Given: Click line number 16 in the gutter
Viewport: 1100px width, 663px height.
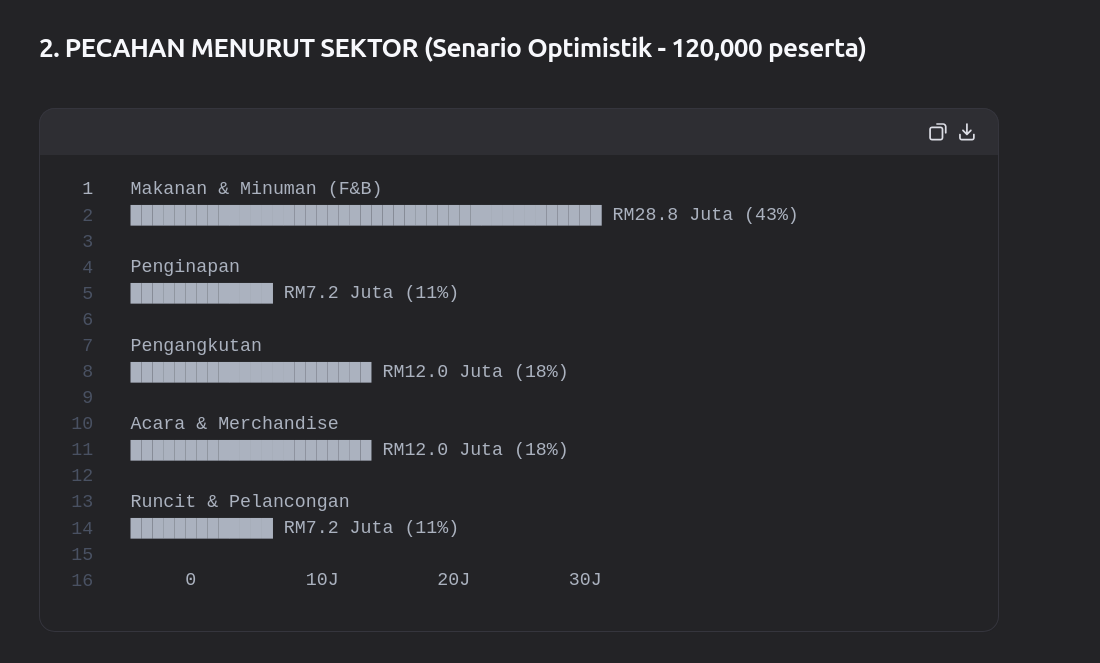Looking at the screenshot, I should (x=82, y=580).
